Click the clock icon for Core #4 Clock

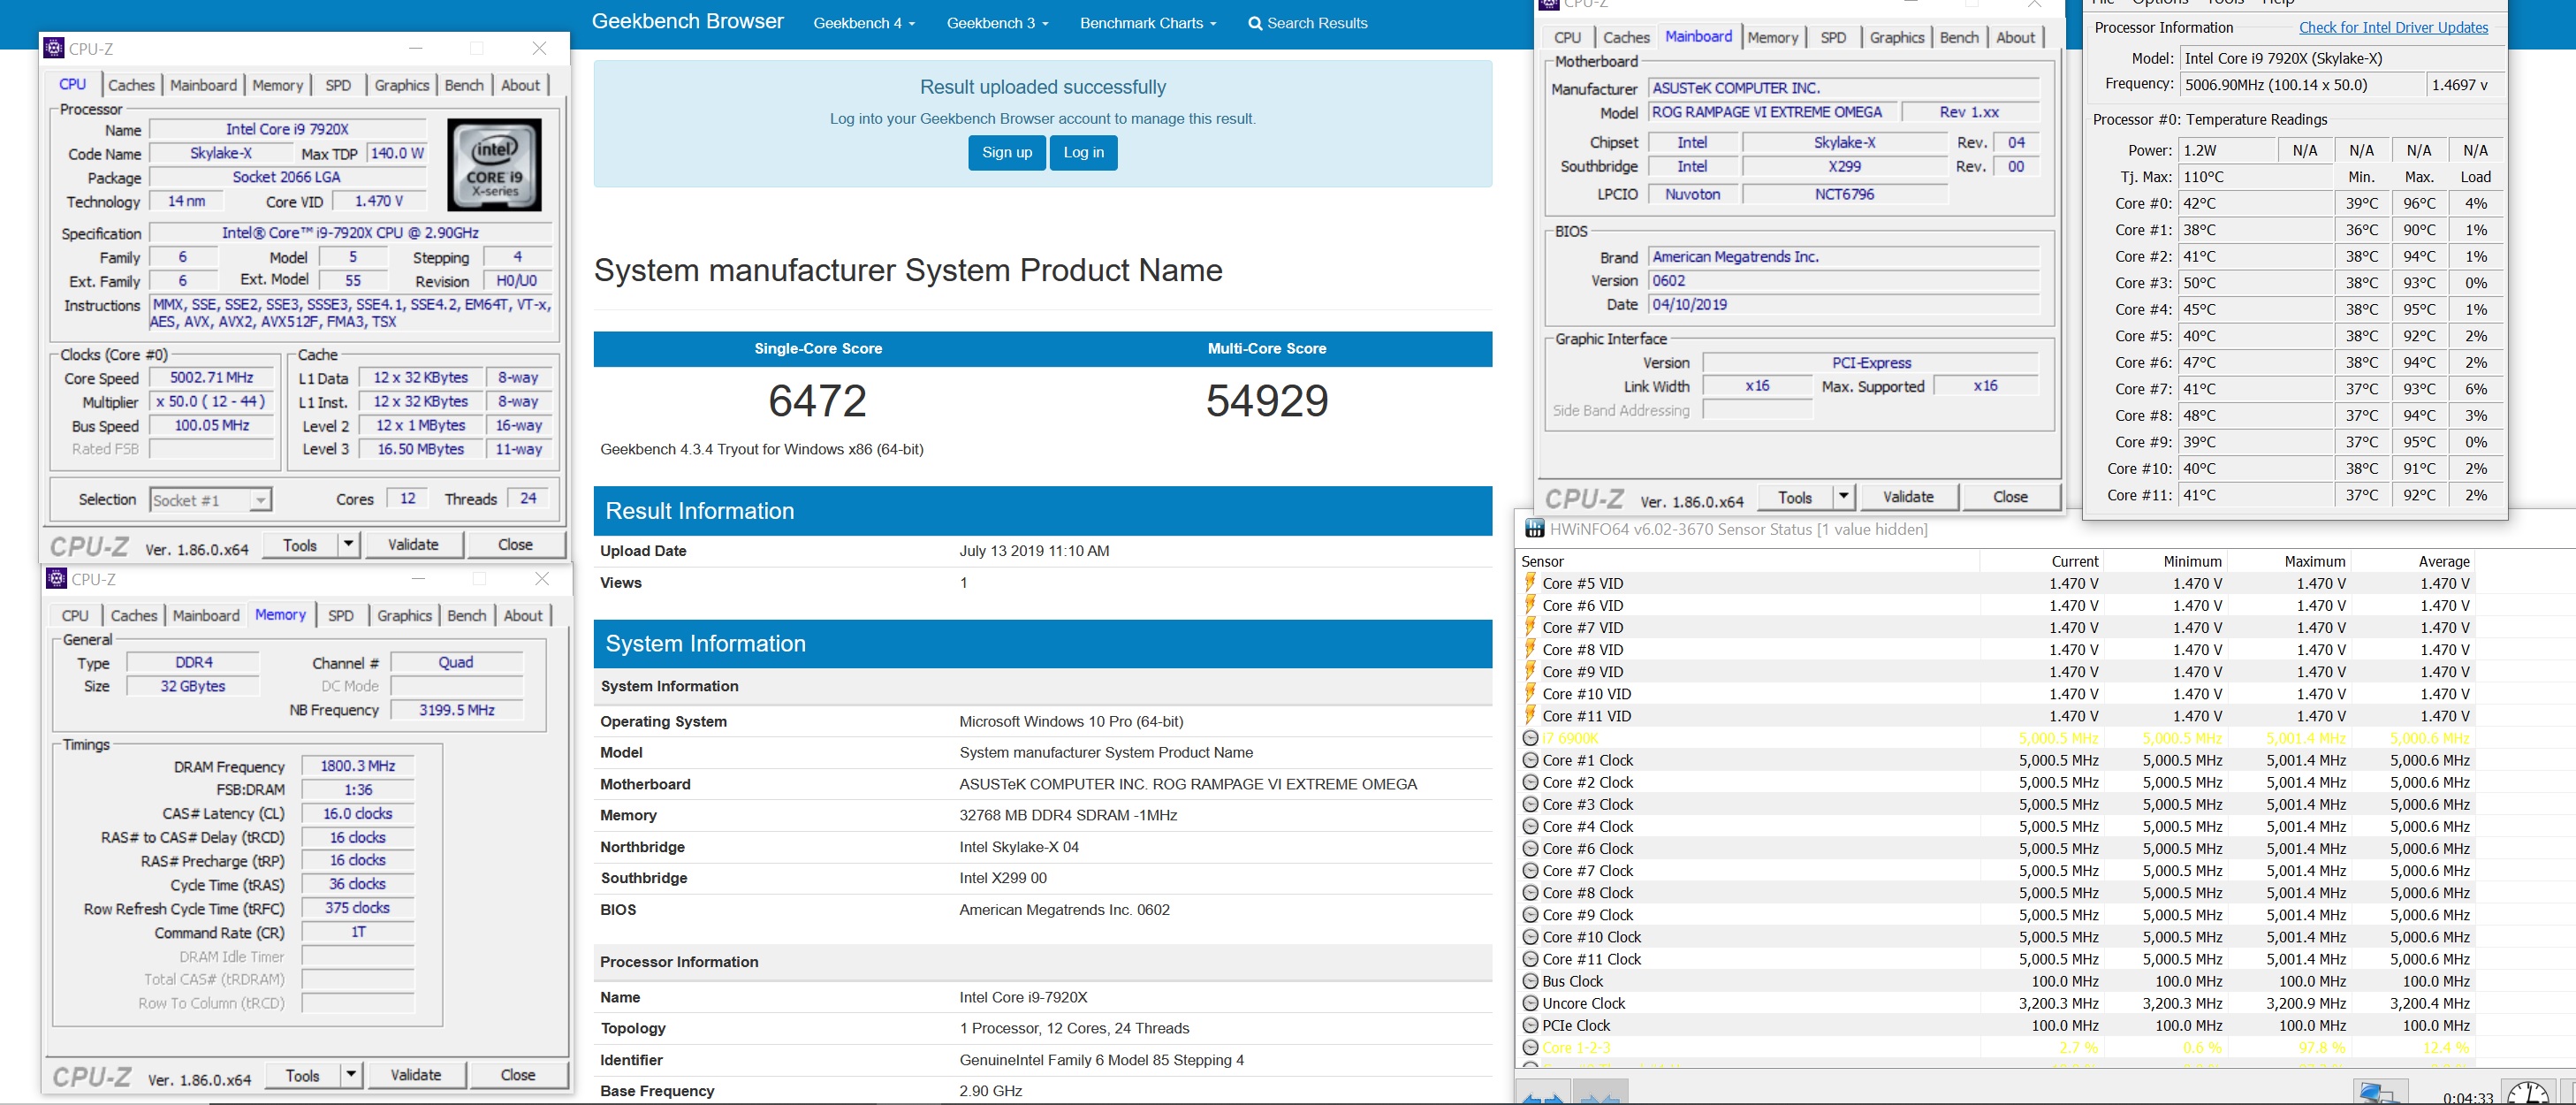(1530, 826)
